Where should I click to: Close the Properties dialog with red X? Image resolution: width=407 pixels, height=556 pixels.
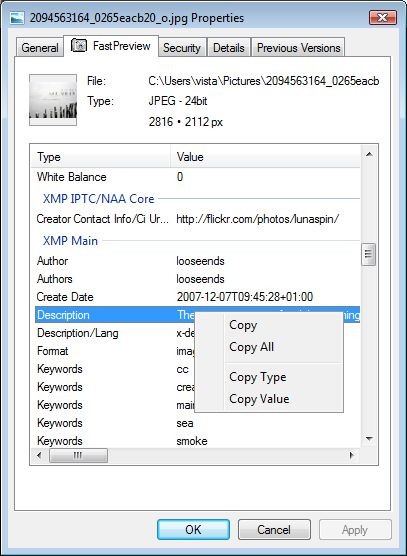tap(383, 18)
